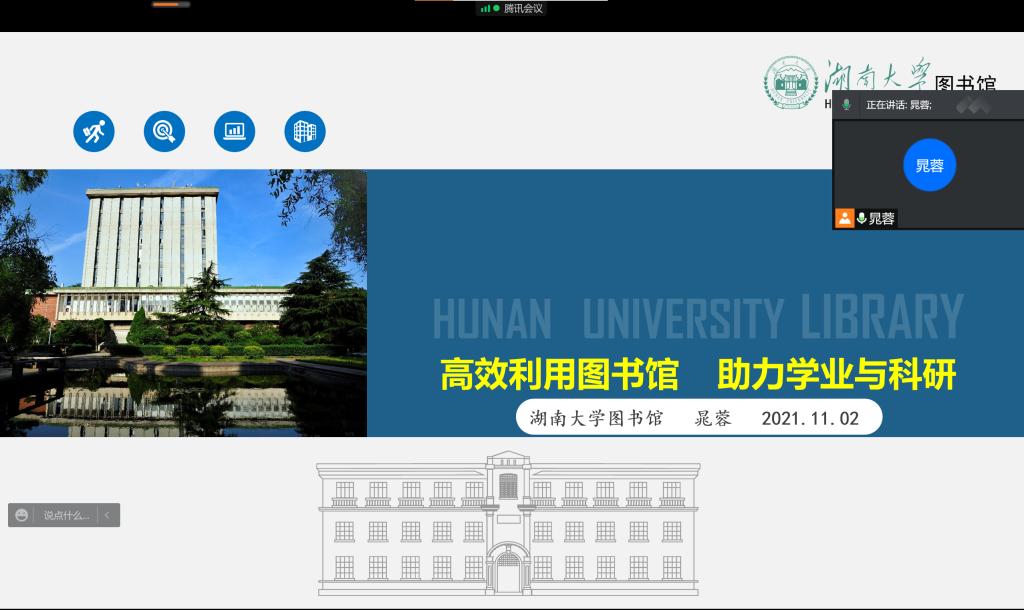Viewport: 1024px width, 610px height.
Task: Click the slide title 高效利用图书馆
Action: coord(559,375)
